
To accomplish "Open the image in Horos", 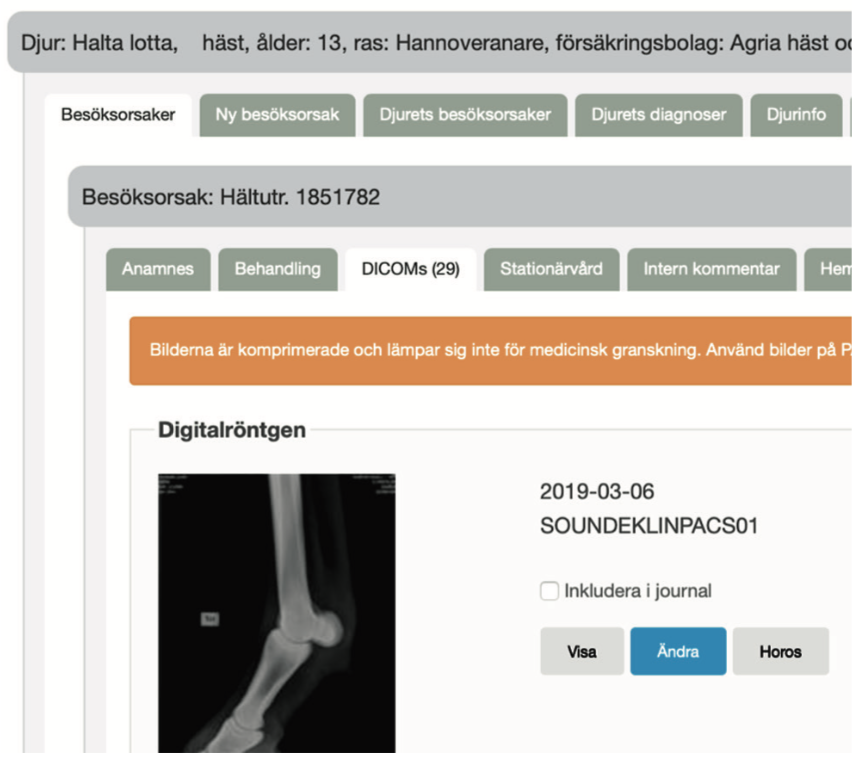I will (x=780, y=652).
